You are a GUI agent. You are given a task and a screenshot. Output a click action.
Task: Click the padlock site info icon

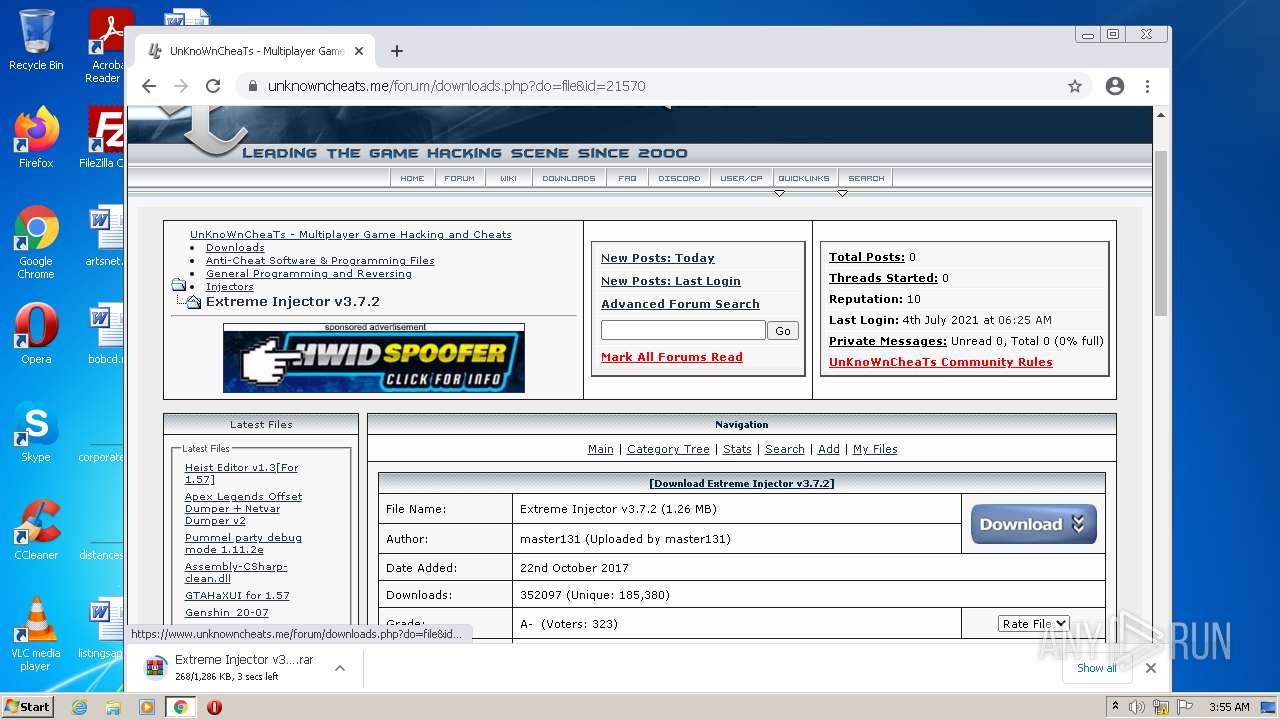252,86
